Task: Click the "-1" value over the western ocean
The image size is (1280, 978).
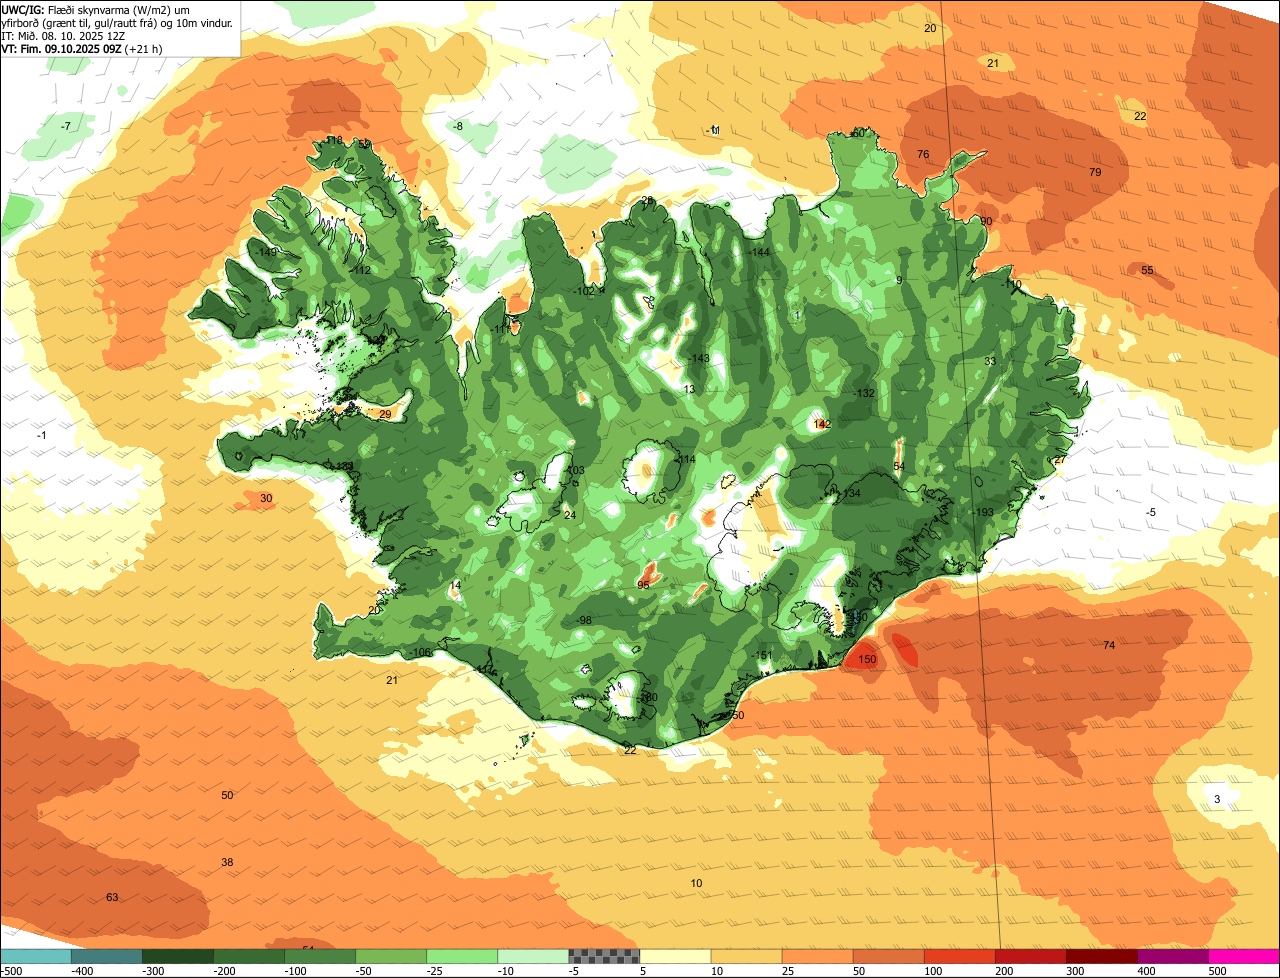Action: click(x=41, y=435)
